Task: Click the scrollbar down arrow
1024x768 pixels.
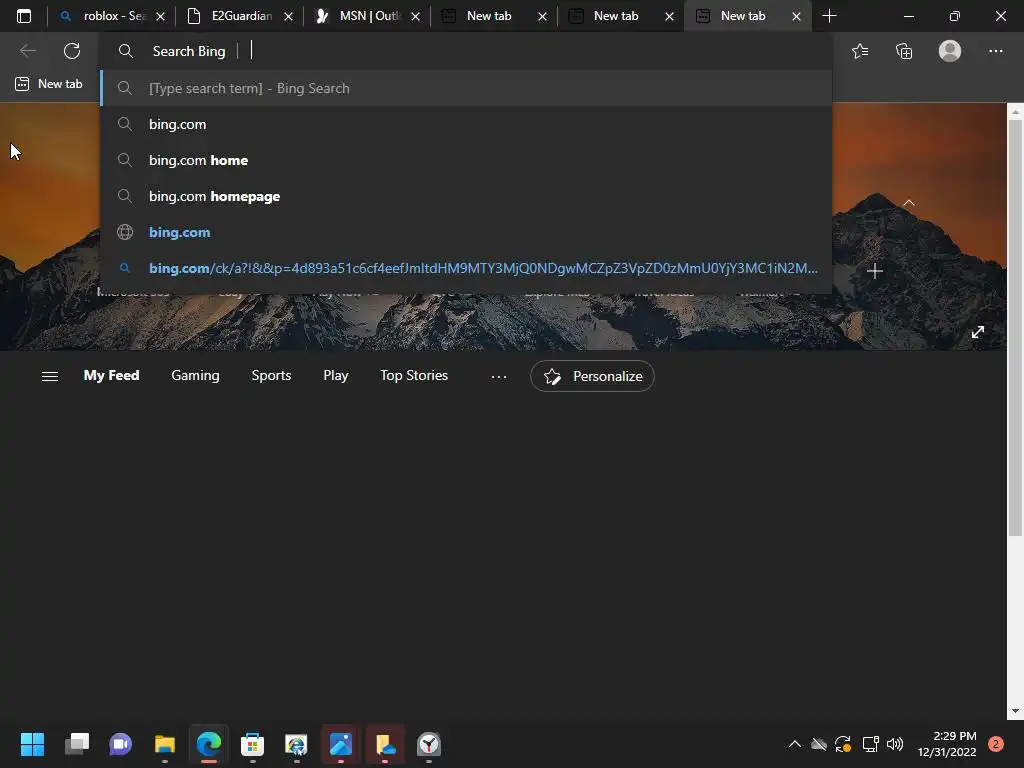Action: pyautogui.click(x=1015, y=711)
